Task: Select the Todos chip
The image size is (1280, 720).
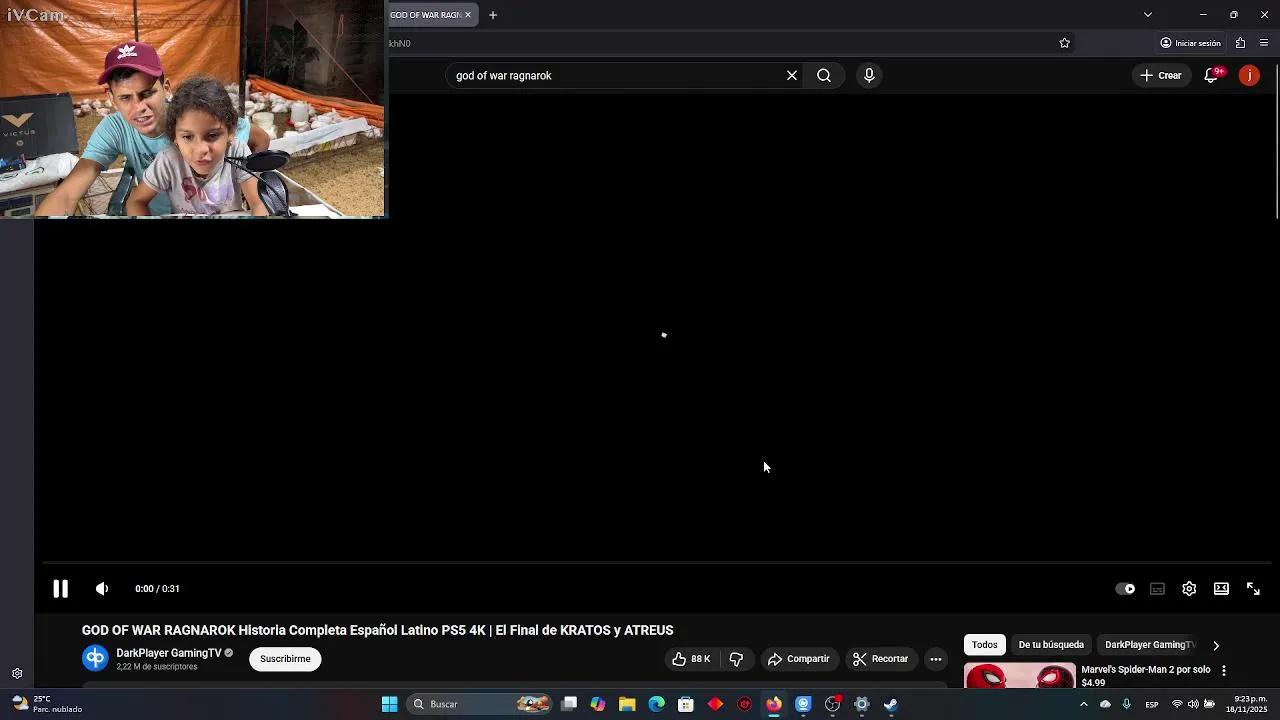Action: (985, 645)
